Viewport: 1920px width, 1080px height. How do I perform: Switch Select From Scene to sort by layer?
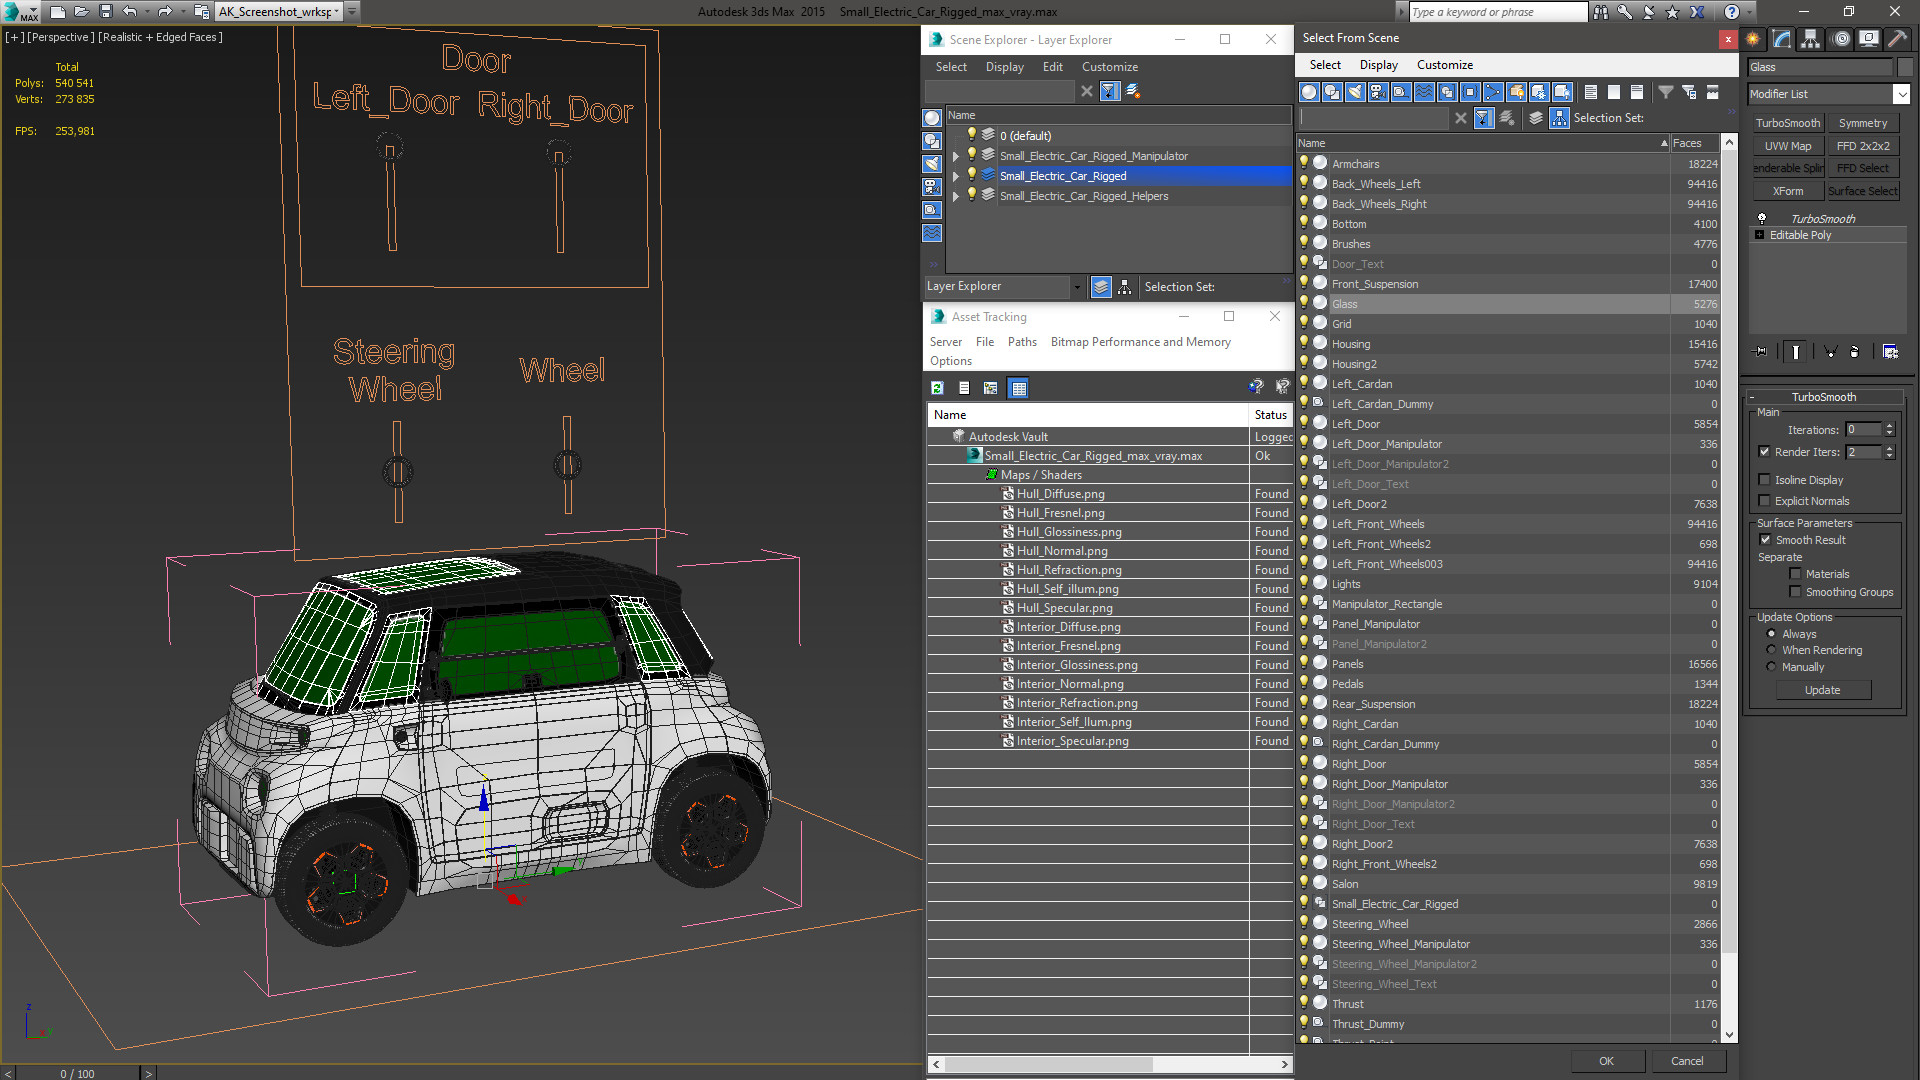click(1536, 118)
